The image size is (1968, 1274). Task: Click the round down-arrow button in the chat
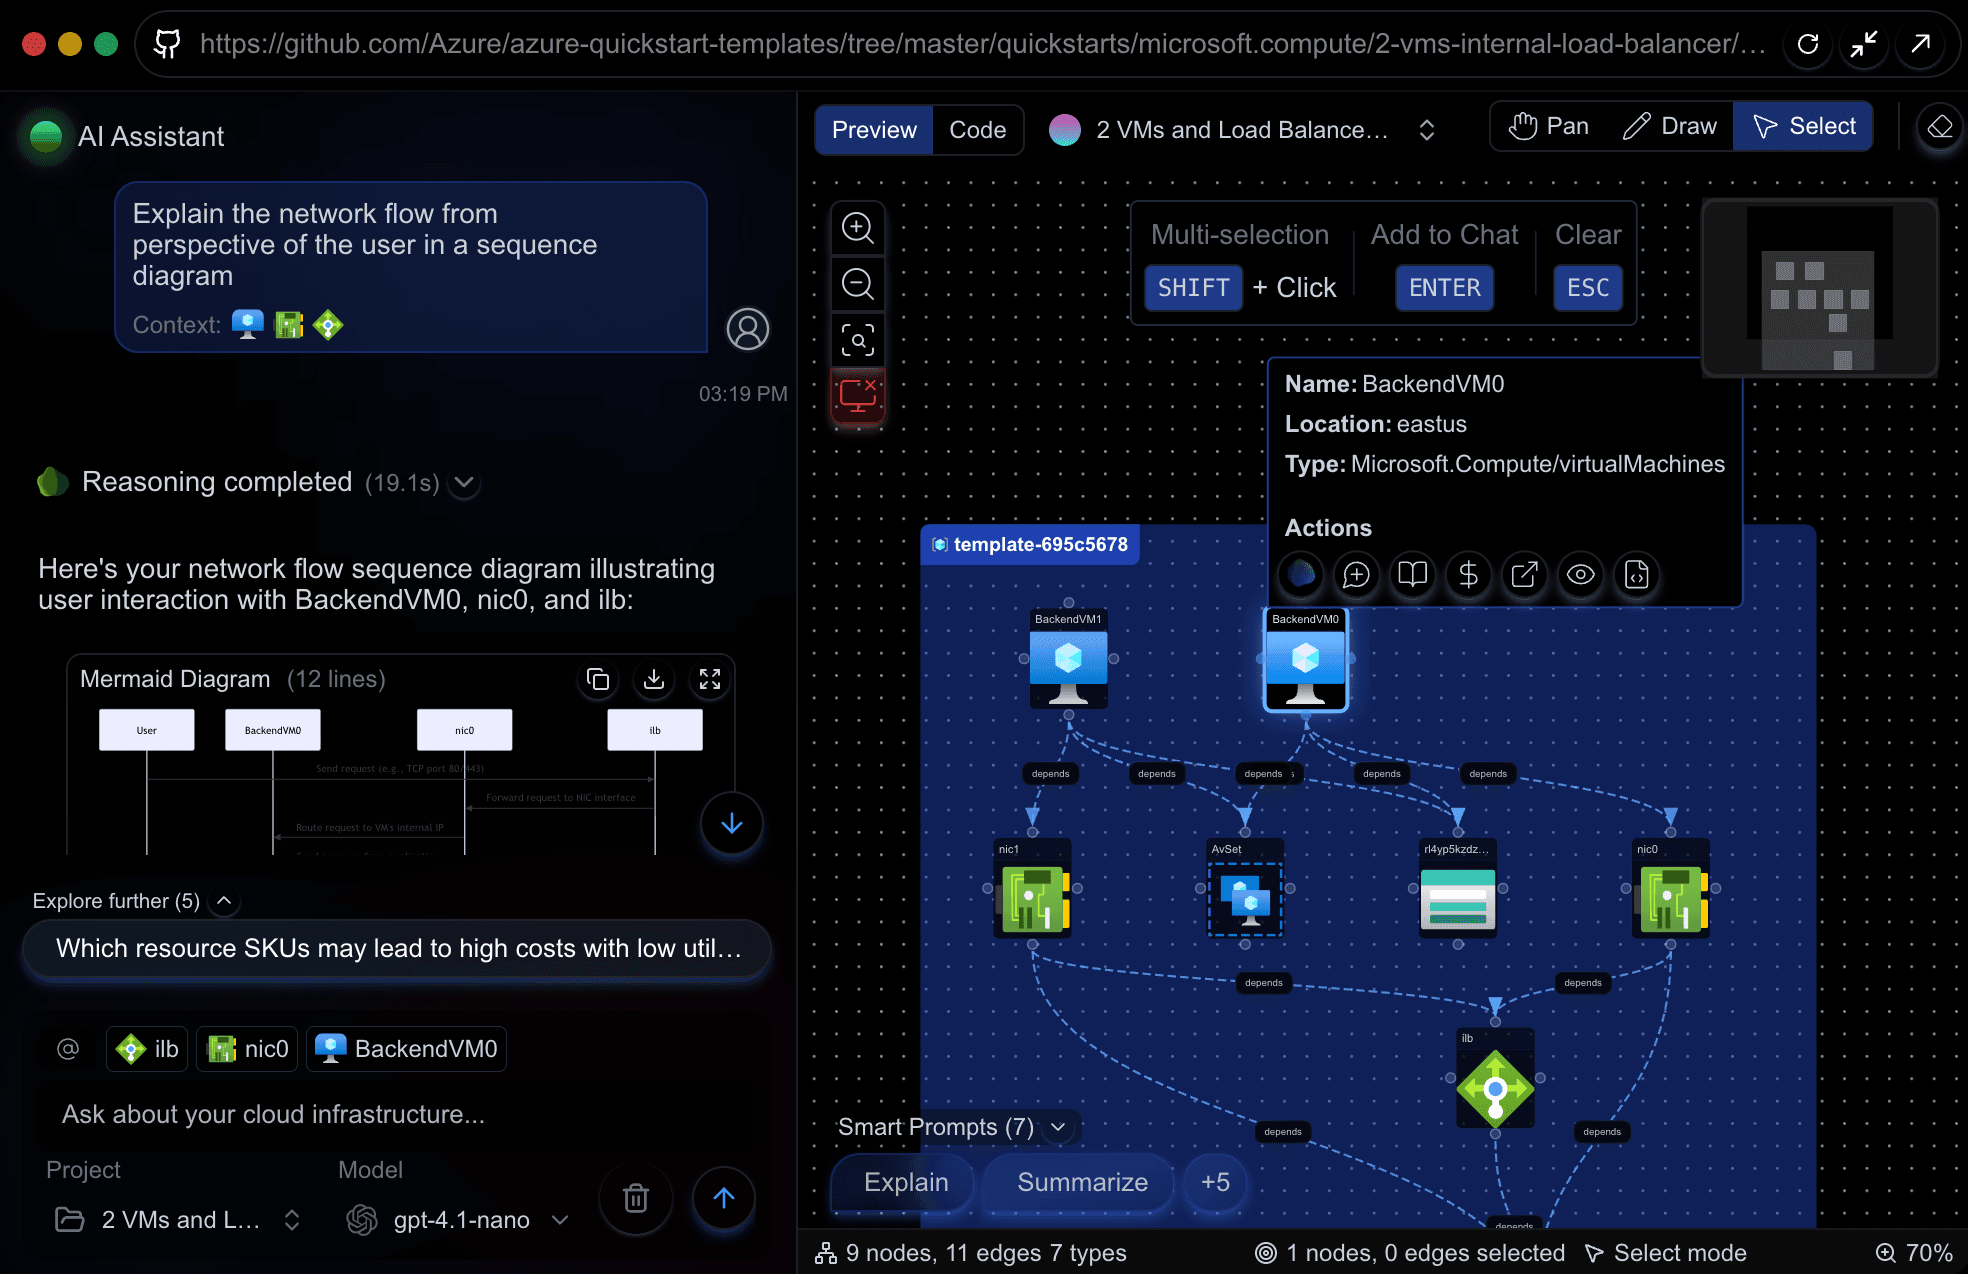click(x=732, y=824)
